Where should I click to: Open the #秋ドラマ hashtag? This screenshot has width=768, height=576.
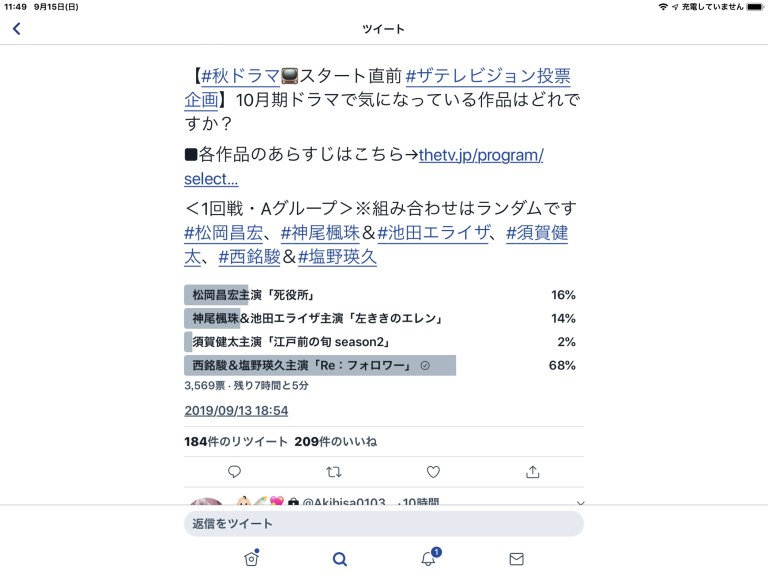tap(238, 76)
